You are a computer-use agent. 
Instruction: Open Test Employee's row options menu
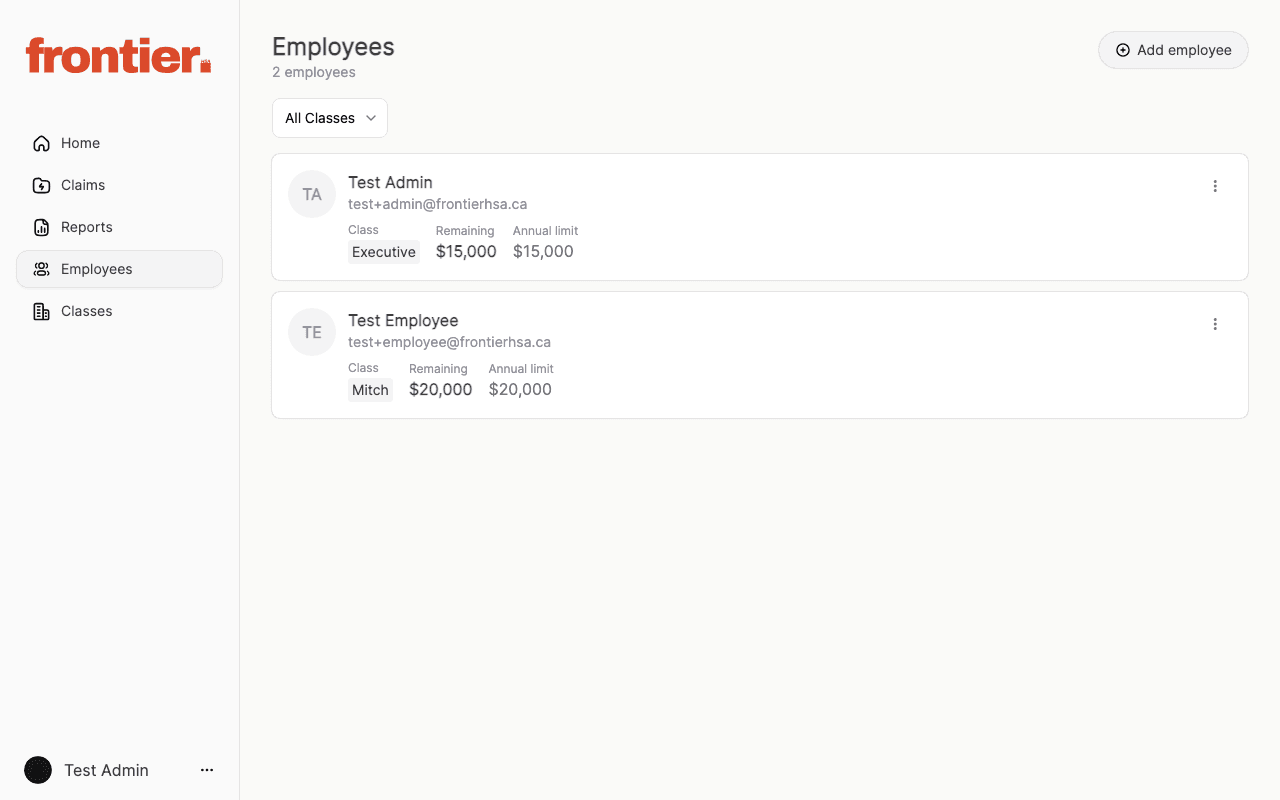pyautogui.click(x=1215, y=324)
